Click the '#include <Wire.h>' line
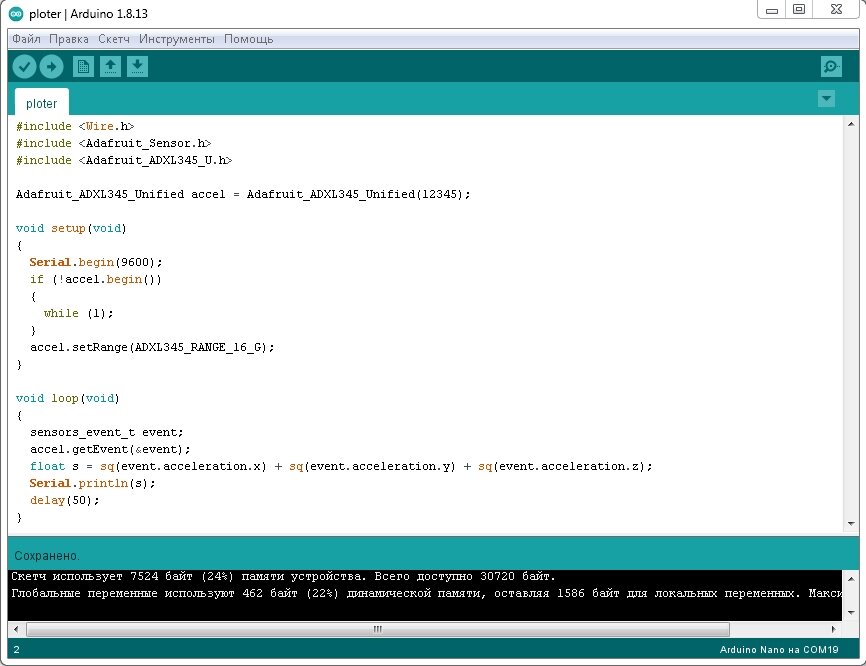This screenshot has height=666, width=866. [x=75, y=126]
